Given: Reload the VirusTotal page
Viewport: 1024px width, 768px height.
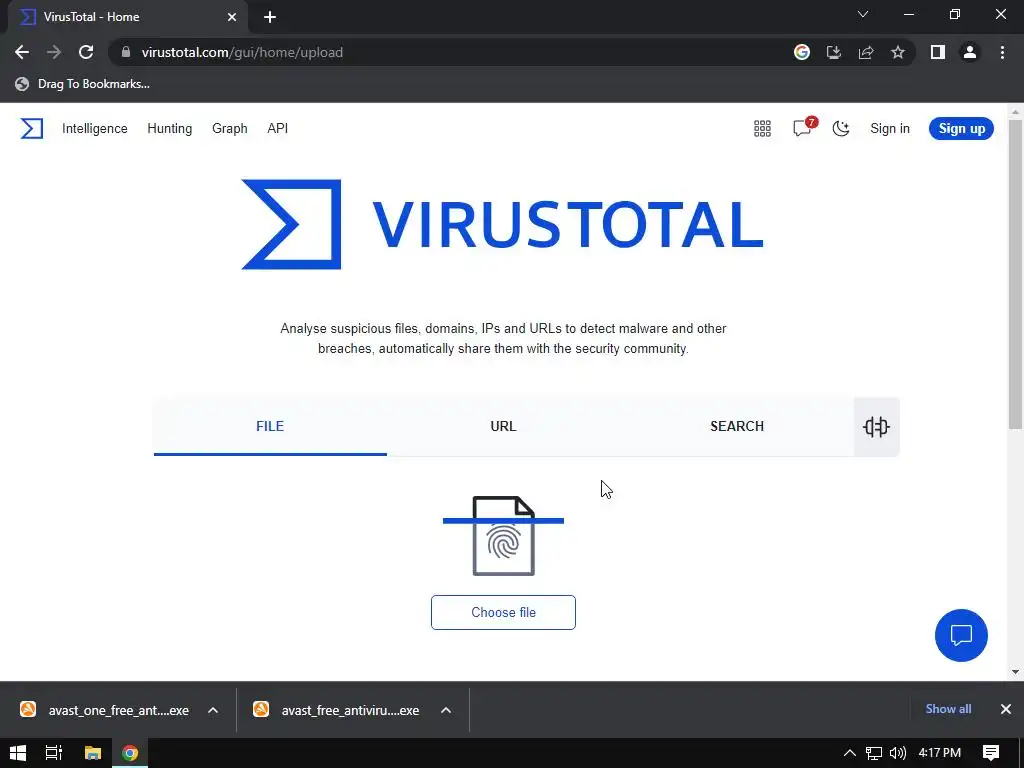Looking at the screenshot, I should (x=86, y=52).
